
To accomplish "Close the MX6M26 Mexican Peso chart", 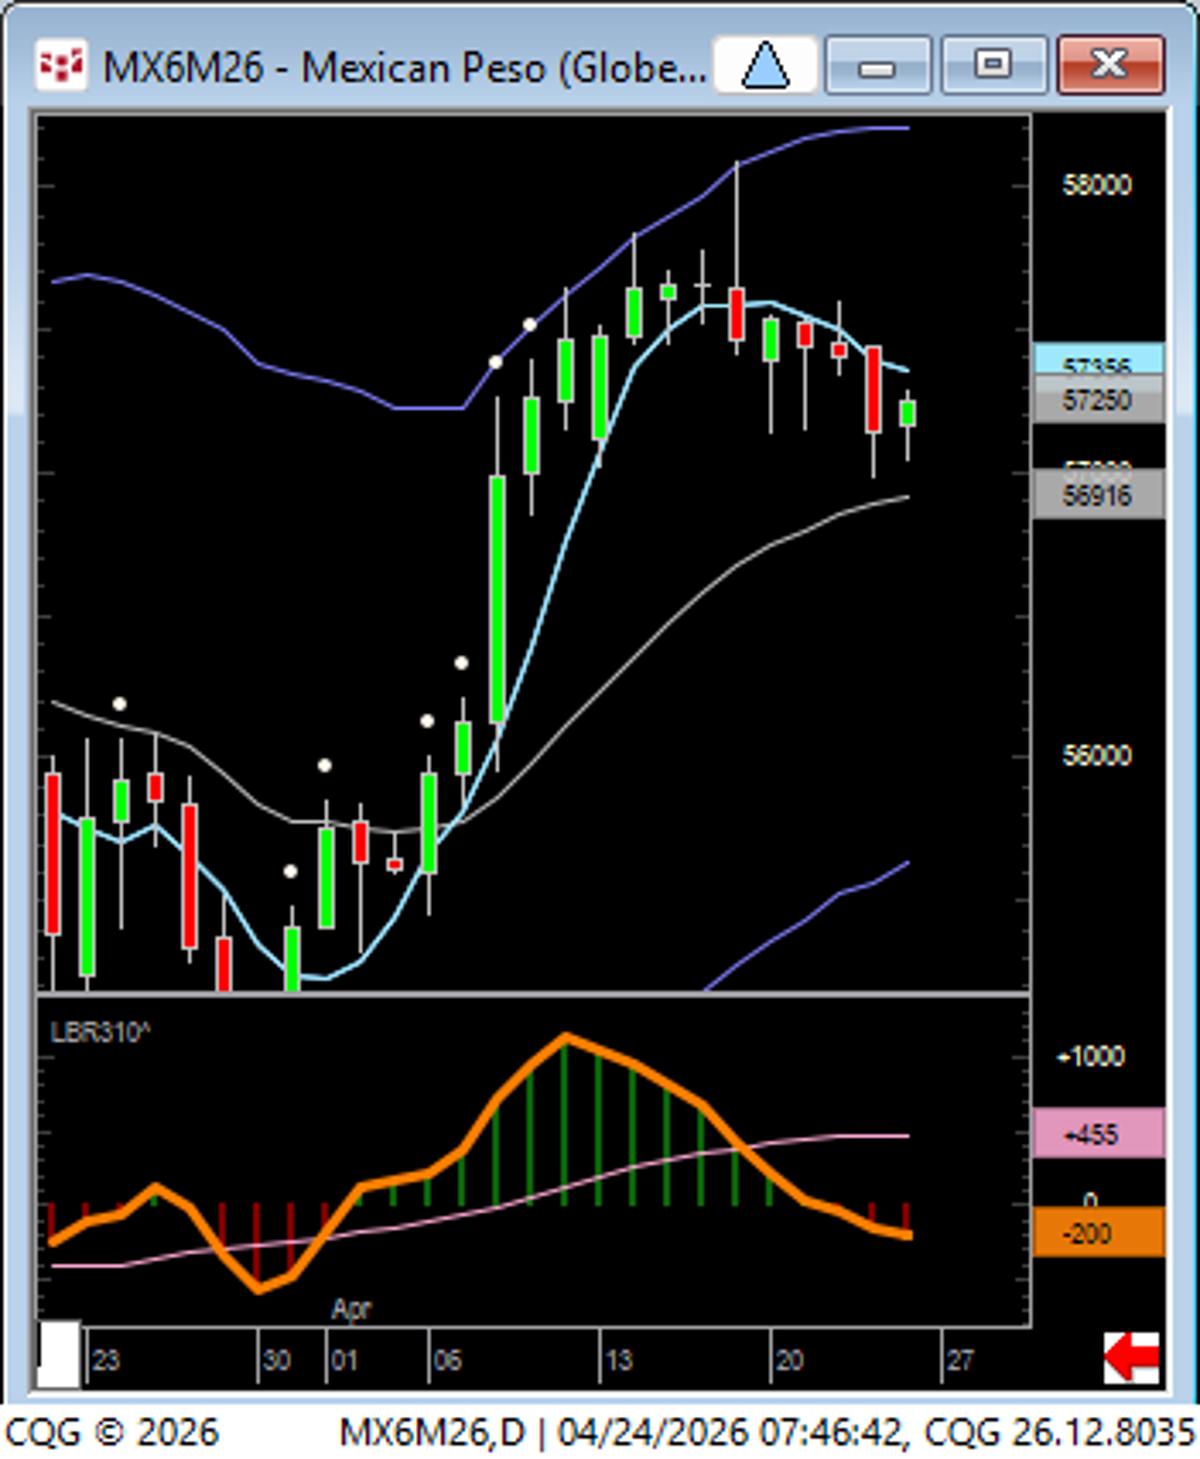I will coord(1110,66).
